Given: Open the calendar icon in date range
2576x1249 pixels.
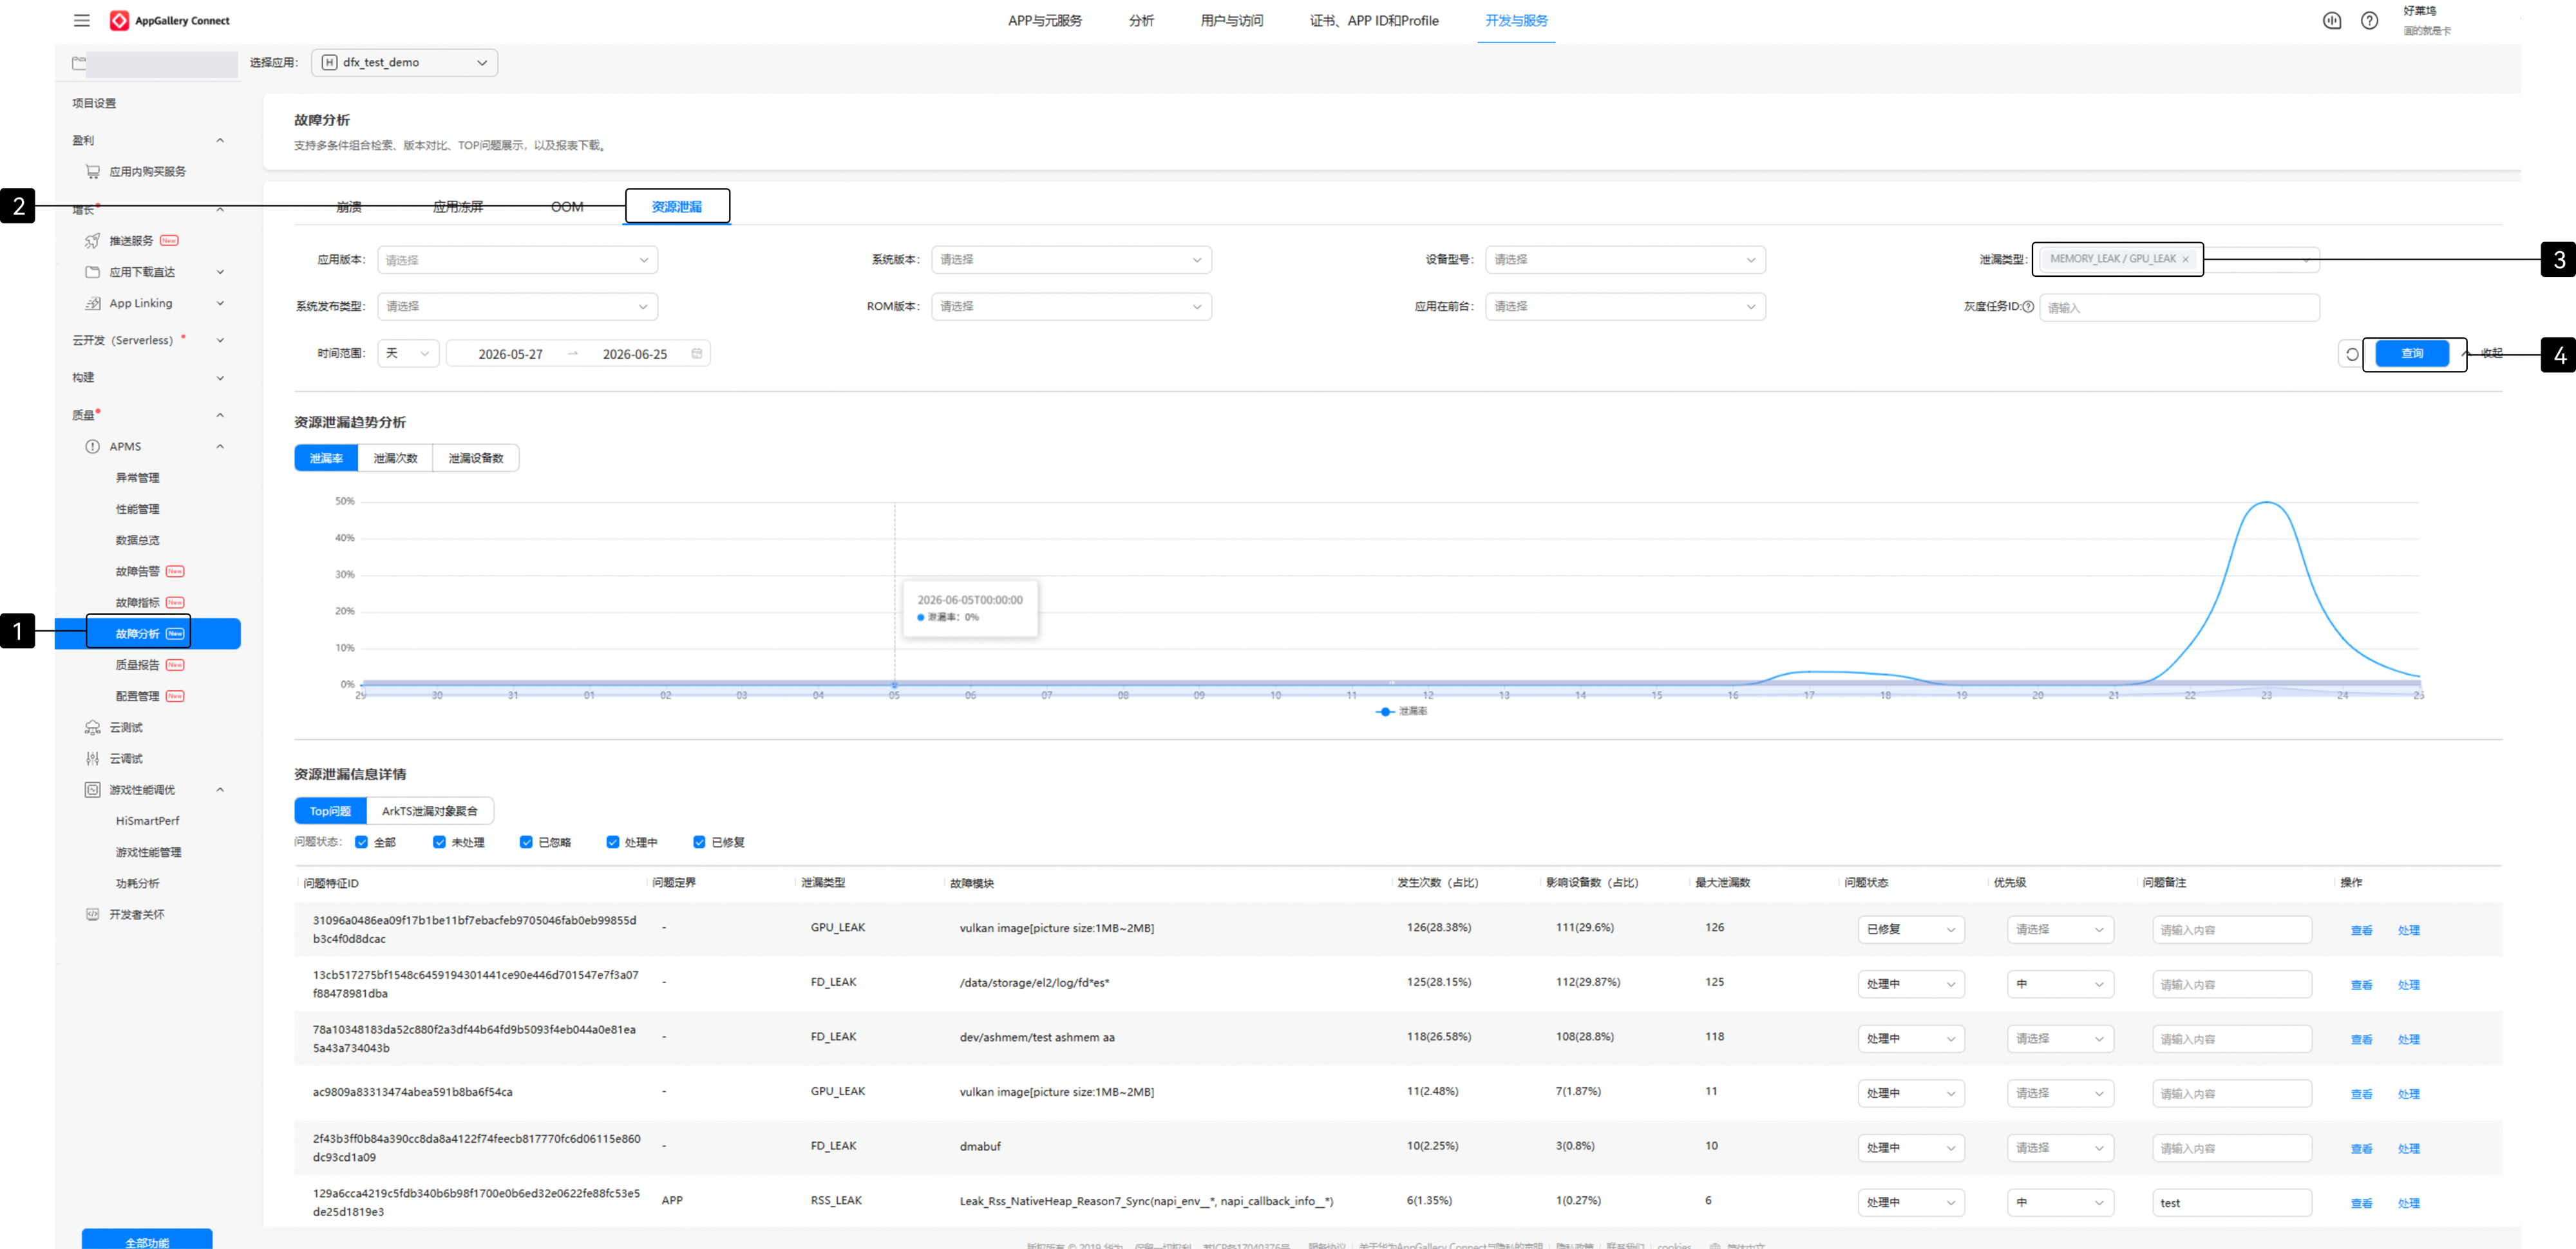Looking at the screenshot, I should (x=697, y=353).
